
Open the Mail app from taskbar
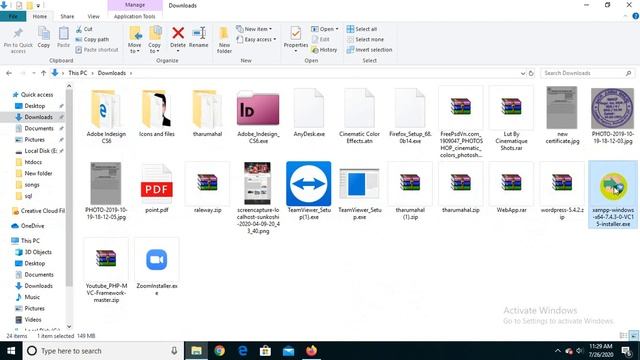click(288, 351)
